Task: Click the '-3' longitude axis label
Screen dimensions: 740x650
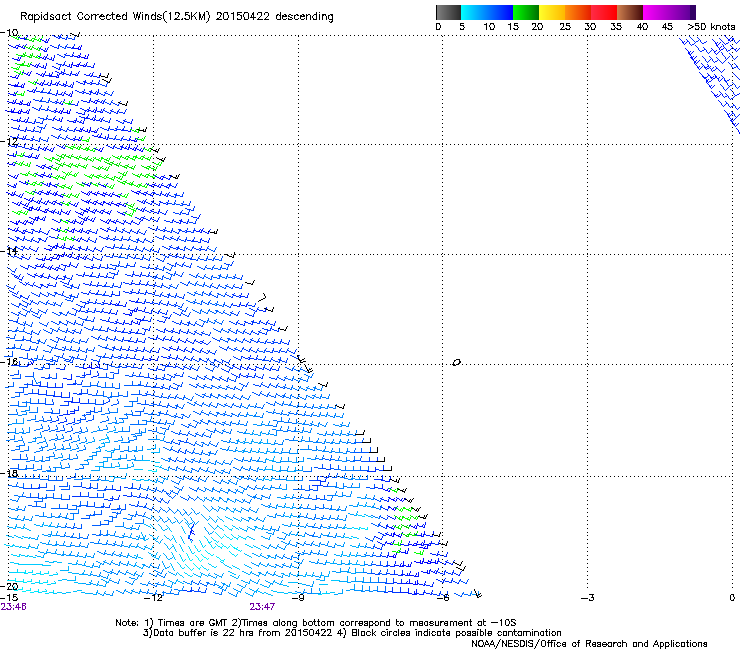Action: click(x=587, y=598)
